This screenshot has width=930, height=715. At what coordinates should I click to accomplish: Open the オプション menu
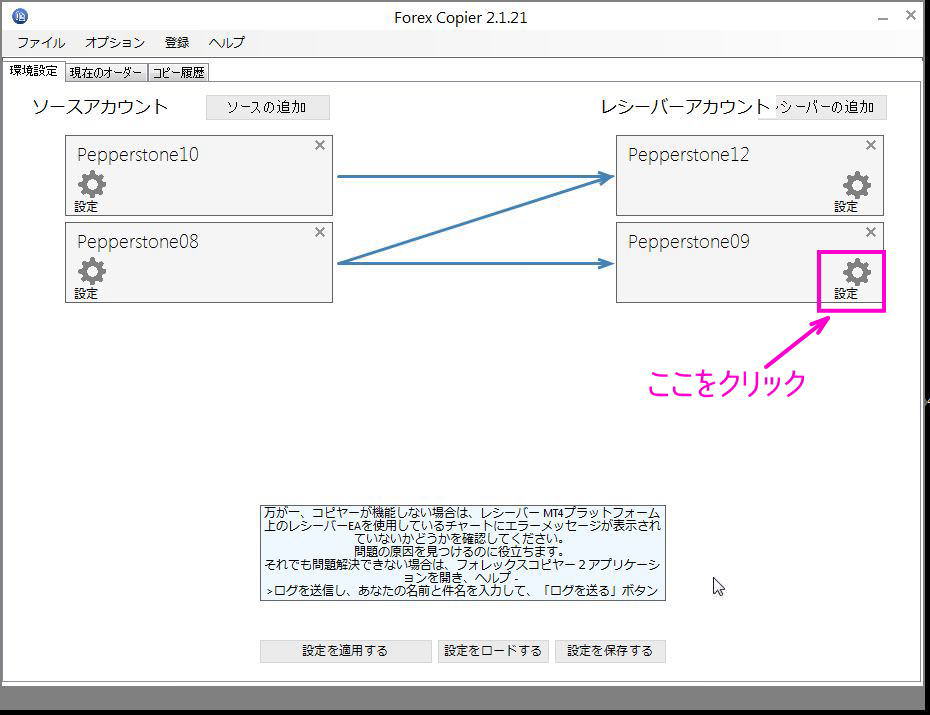point(113,42)
